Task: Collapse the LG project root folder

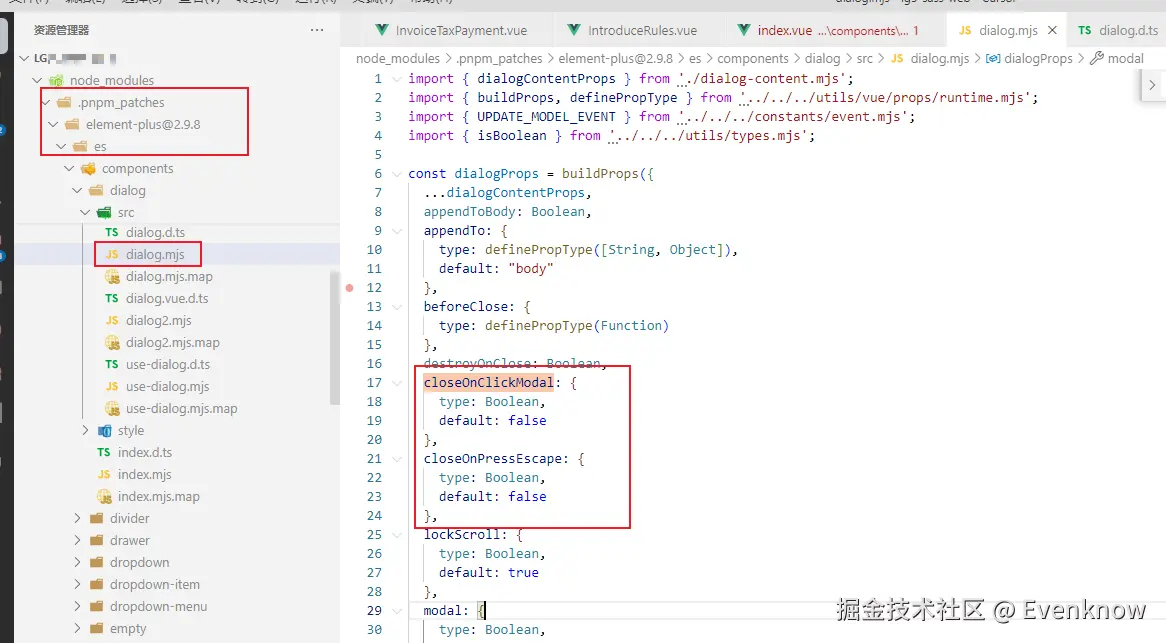Action: [x=24, y=58]
